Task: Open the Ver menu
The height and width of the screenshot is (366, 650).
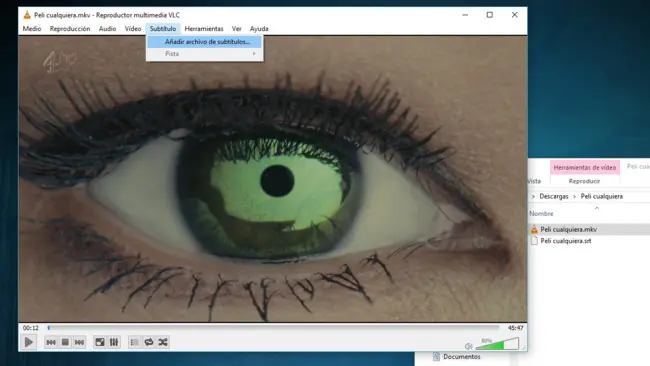Action: [236, 29]
